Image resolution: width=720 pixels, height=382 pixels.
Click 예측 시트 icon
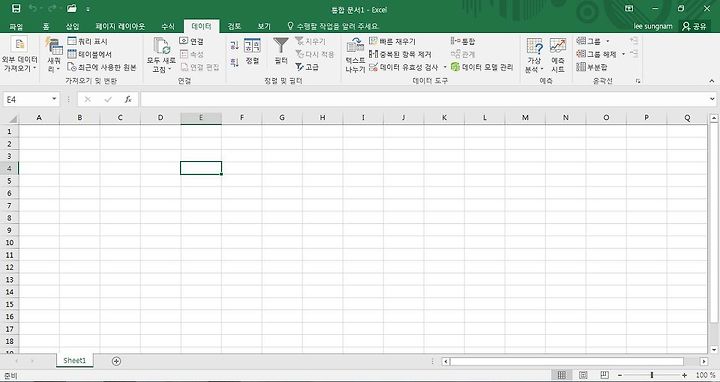pos(557,55)
